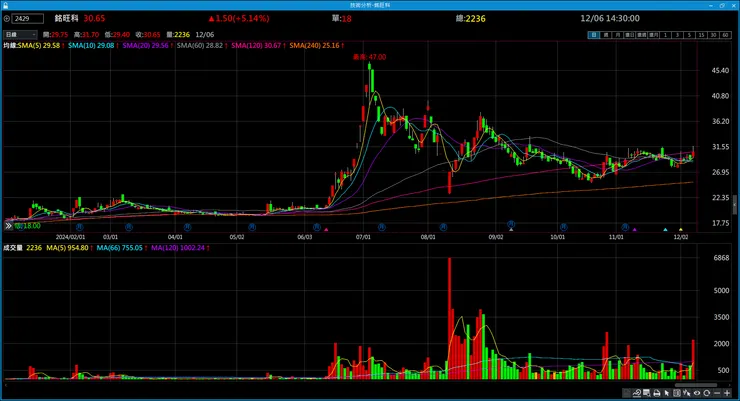Select the 30-minute period tab

coord(713,35)
